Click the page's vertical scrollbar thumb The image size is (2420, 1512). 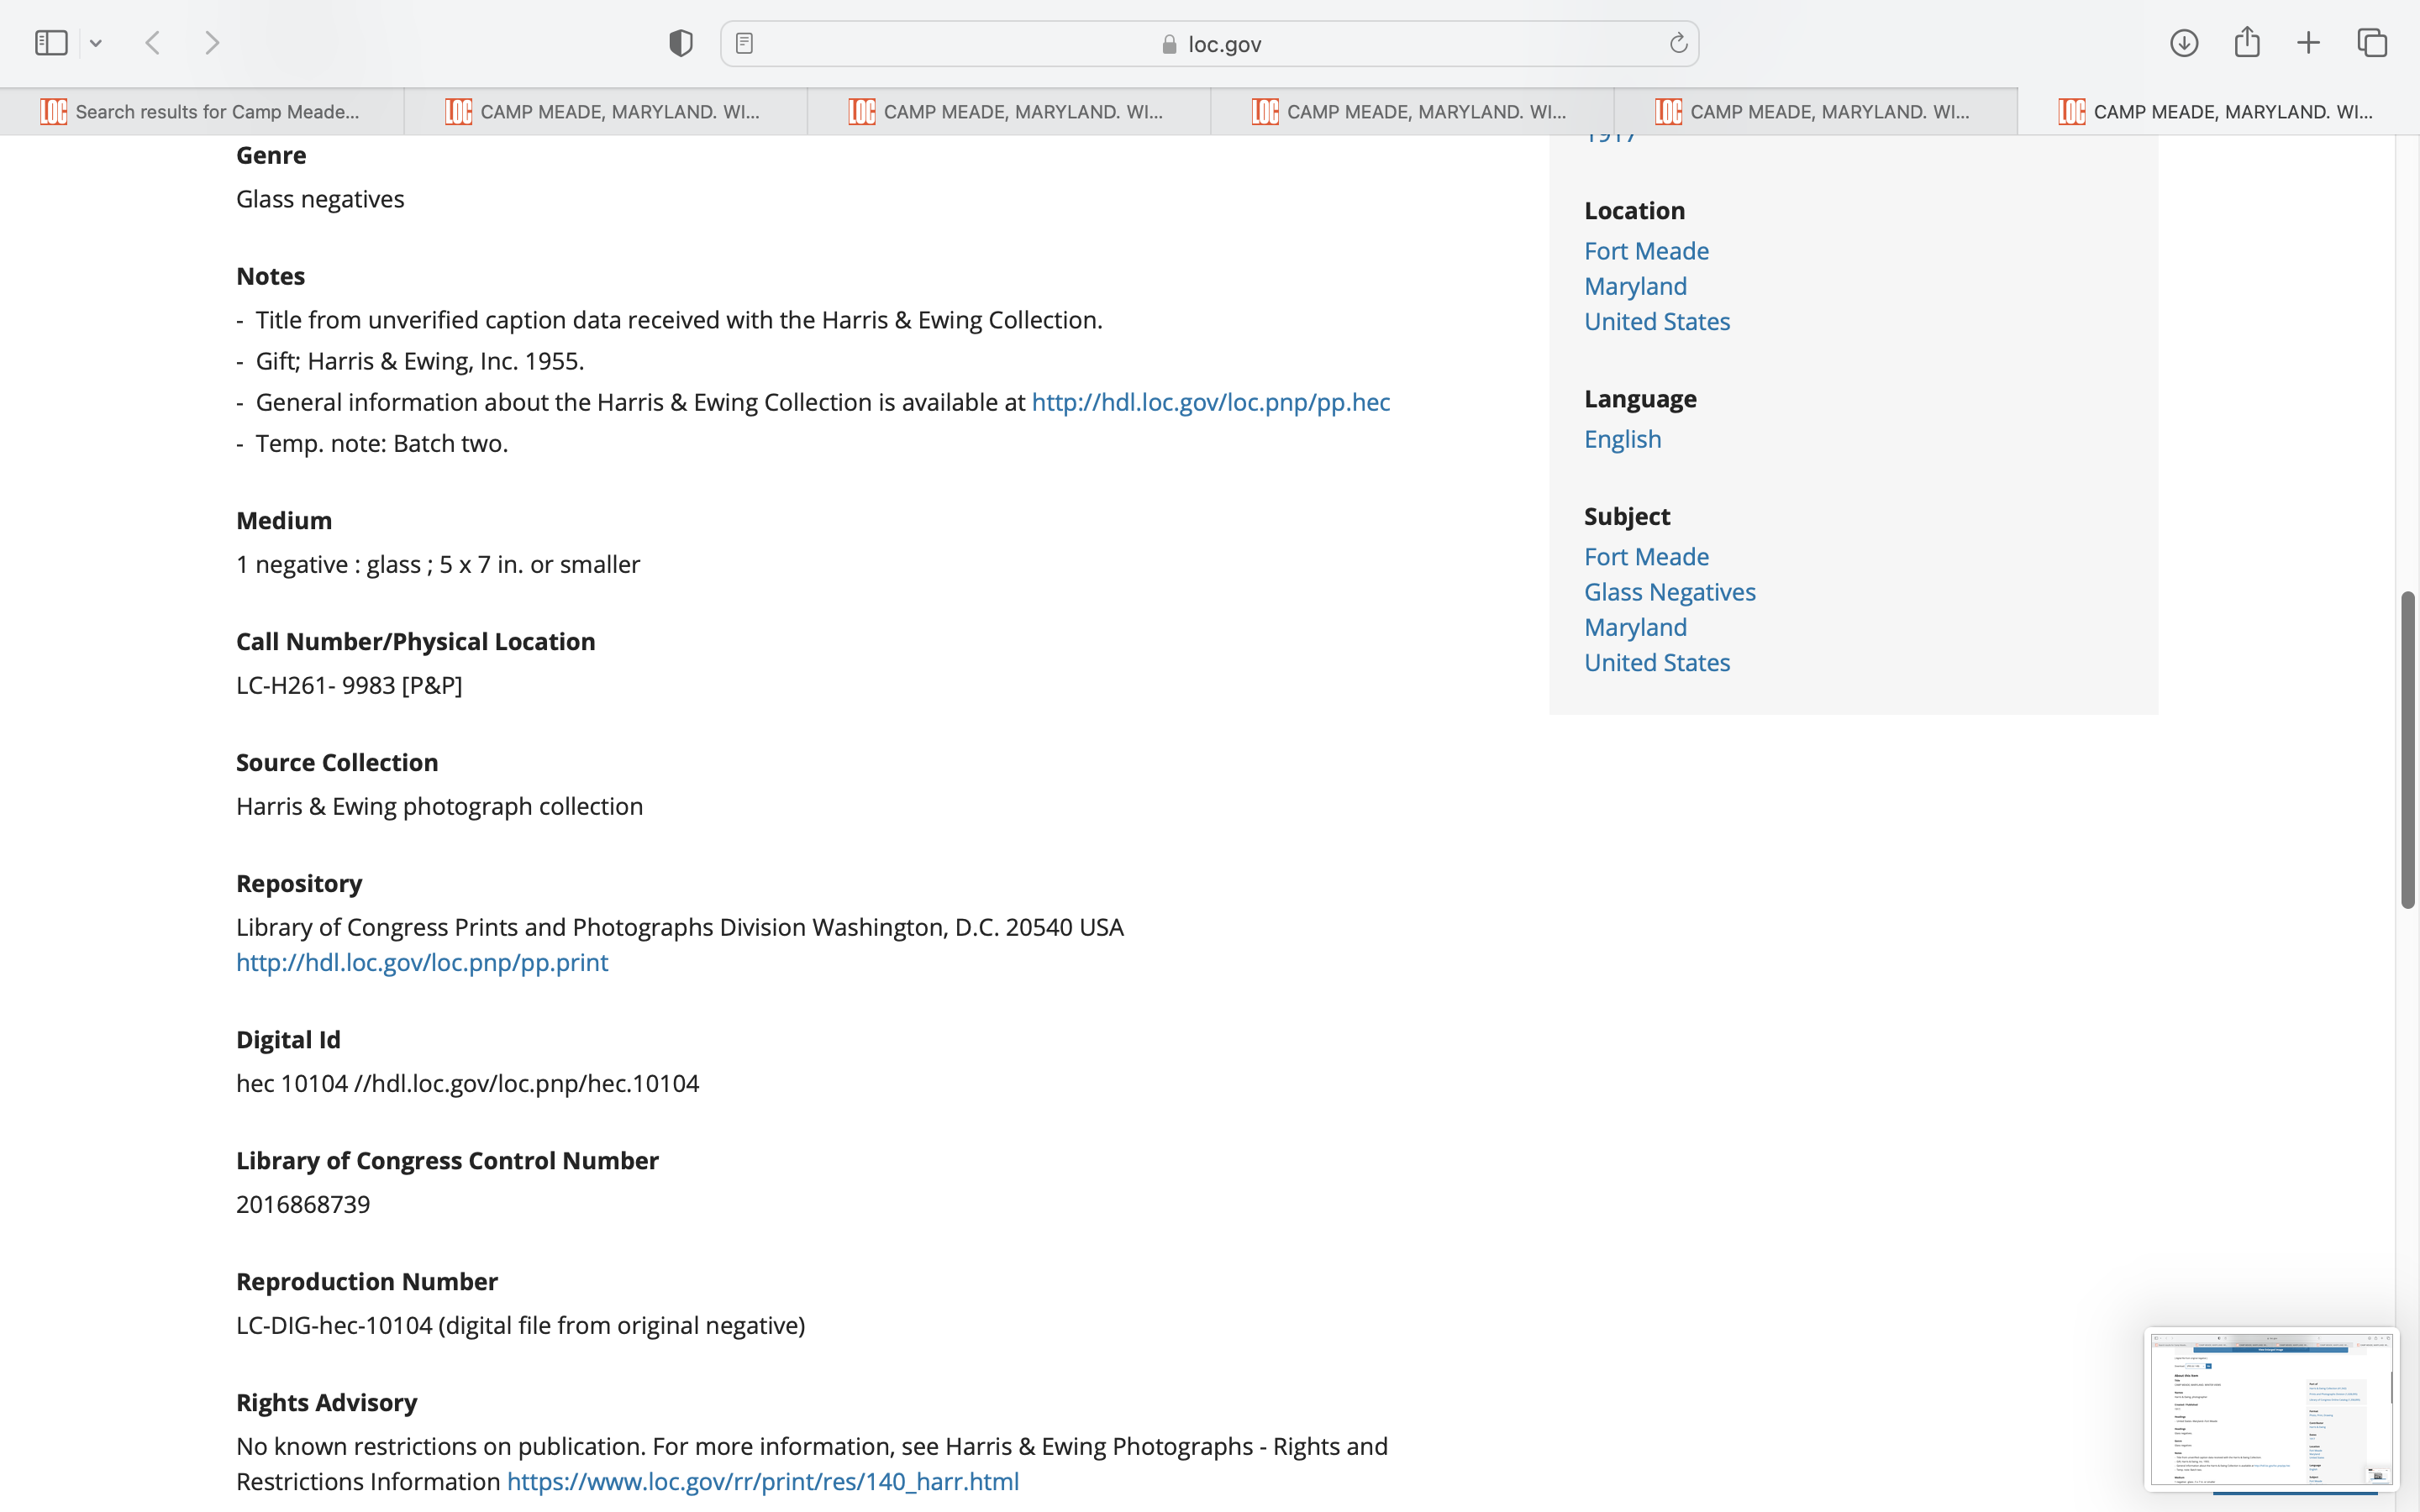(2408, 750)
